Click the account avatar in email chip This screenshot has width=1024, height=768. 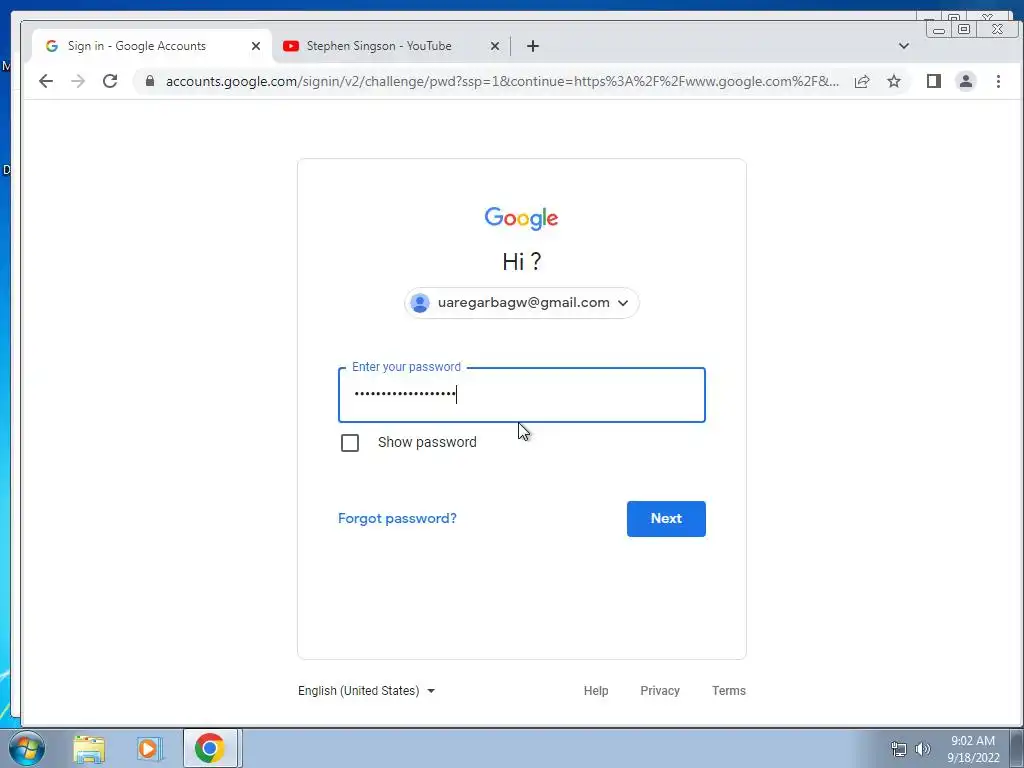click(420, 303)
